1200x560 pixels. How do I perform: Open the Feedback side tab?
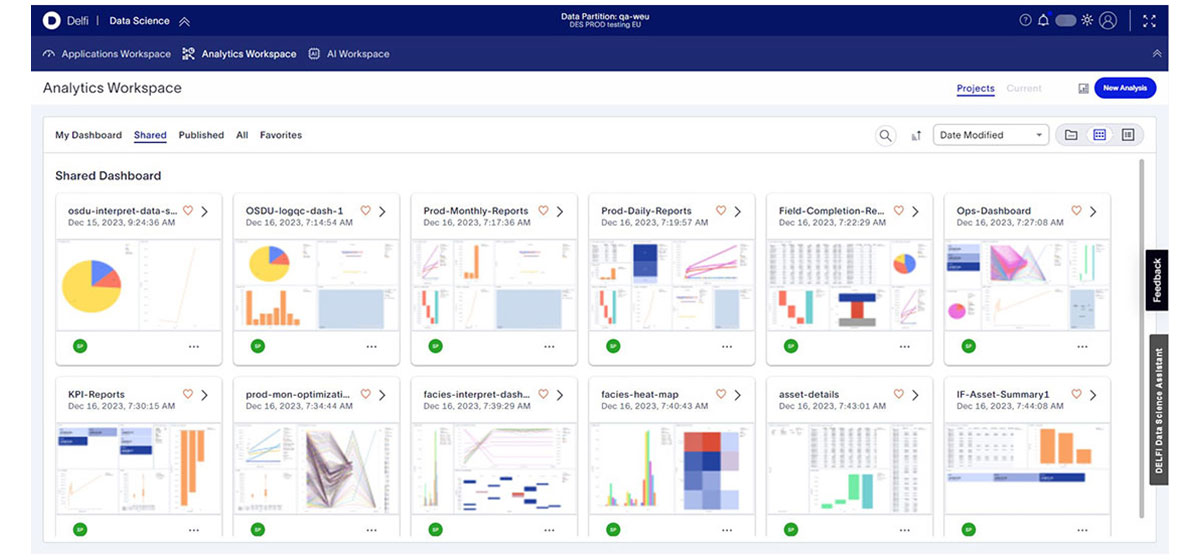tap(1157, 280)
